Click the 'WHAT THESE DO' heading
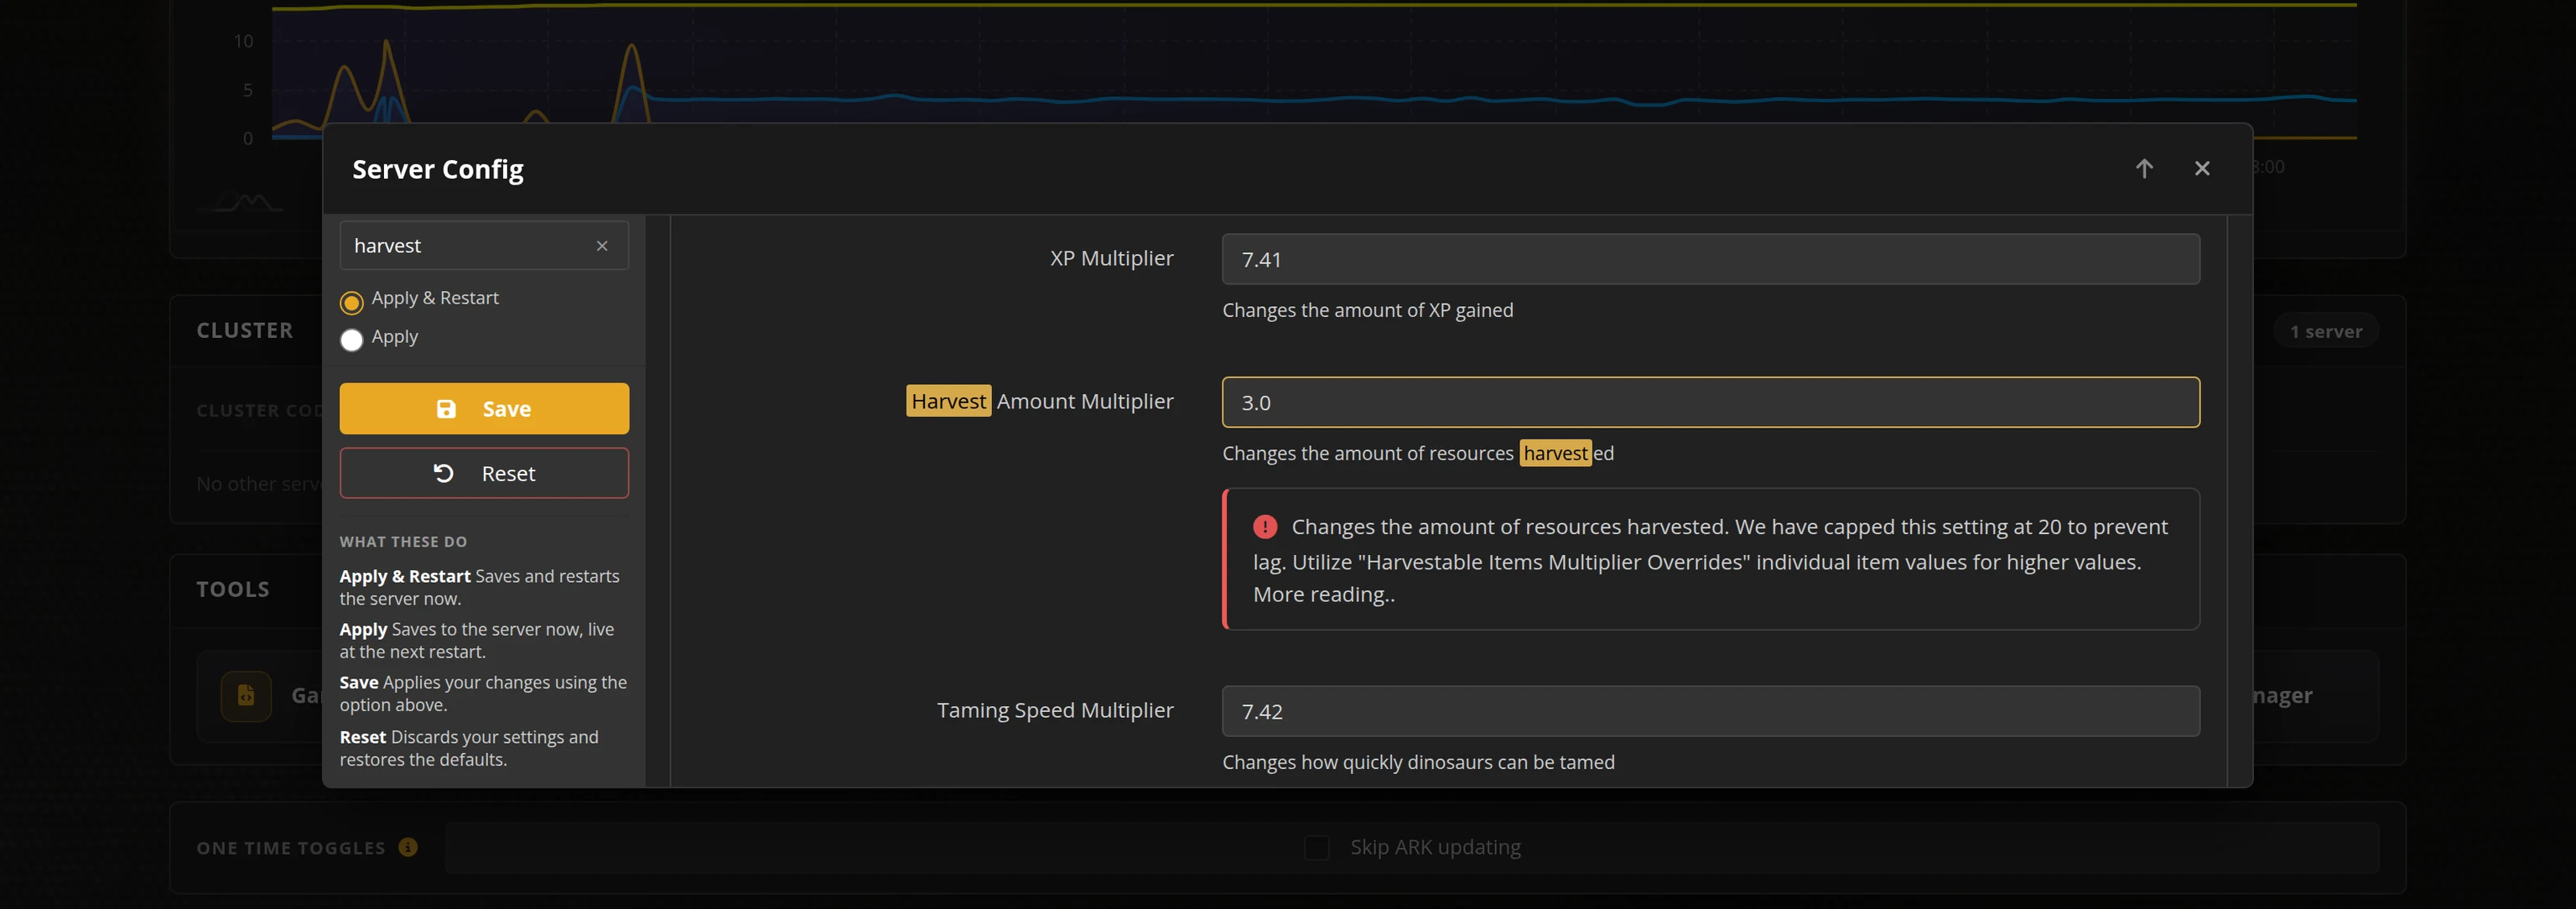The height and width of the screenshot is (909, 2576). click(403, 541)
